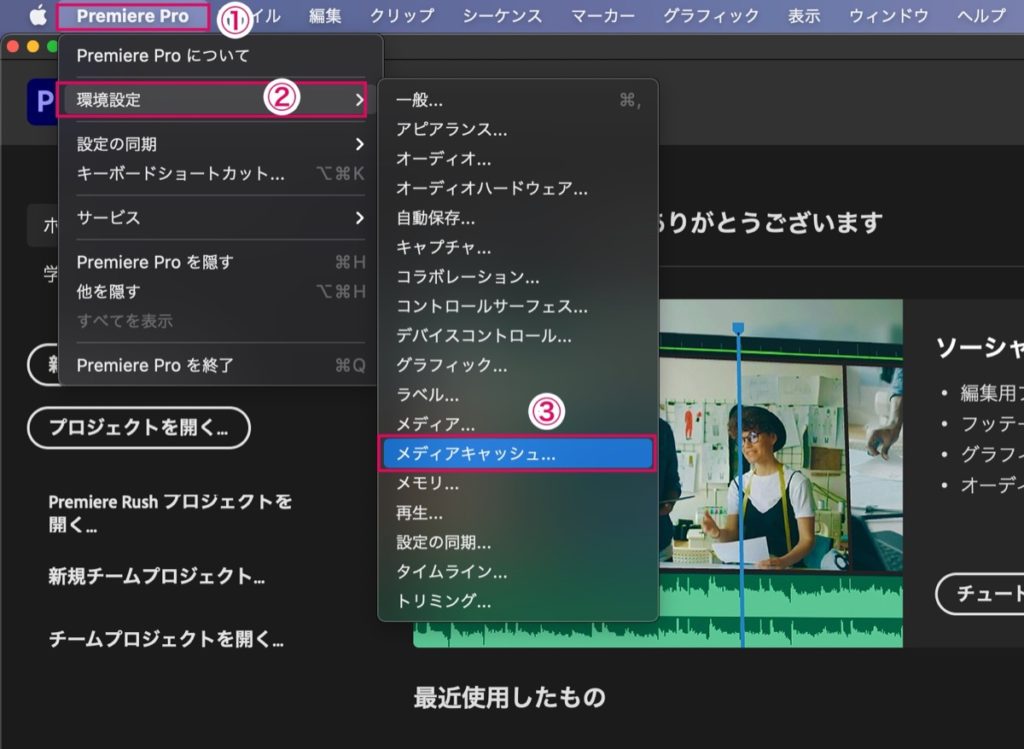The width and height of the screenshot is (1024, 749).
Task: Open グラフィック... preferences in submenu
Action: (x=518, y=365)
